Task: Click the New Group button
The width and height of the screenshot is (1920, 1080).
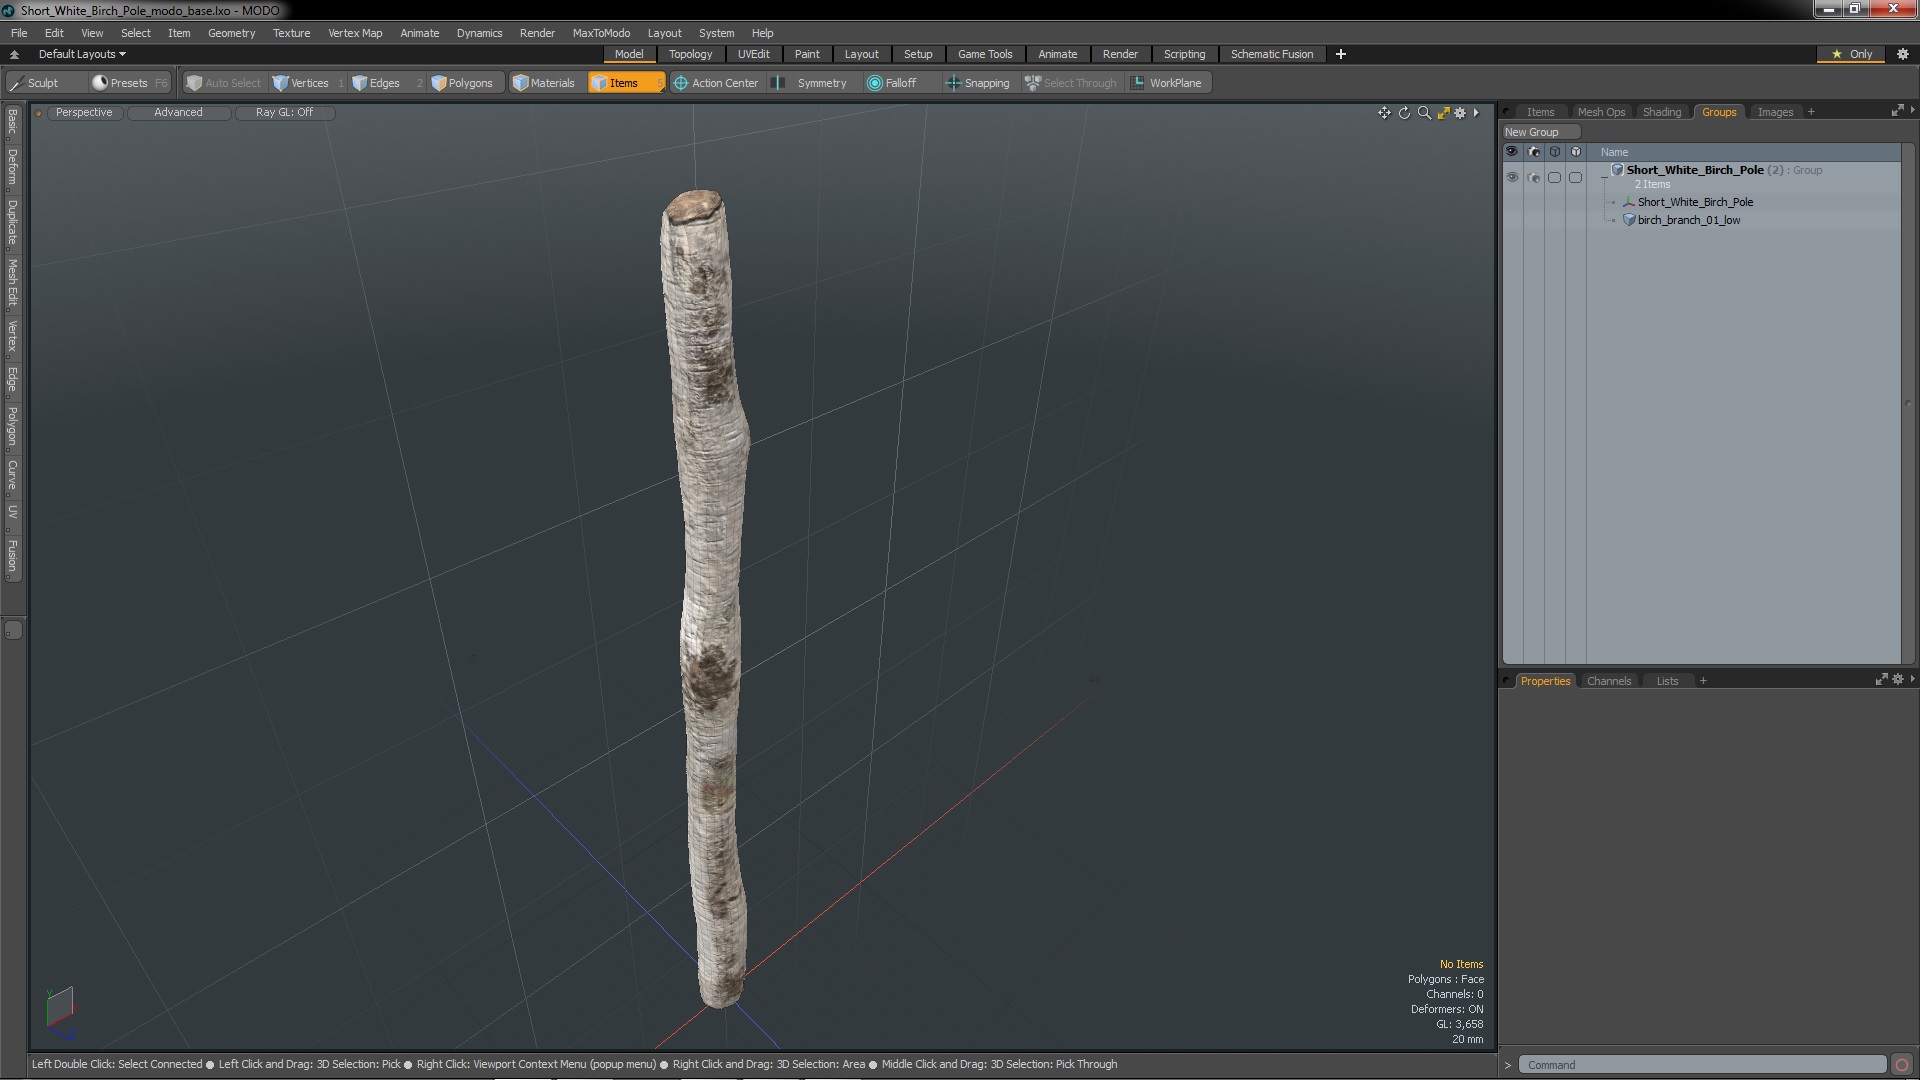Action: pos(1540,132)
